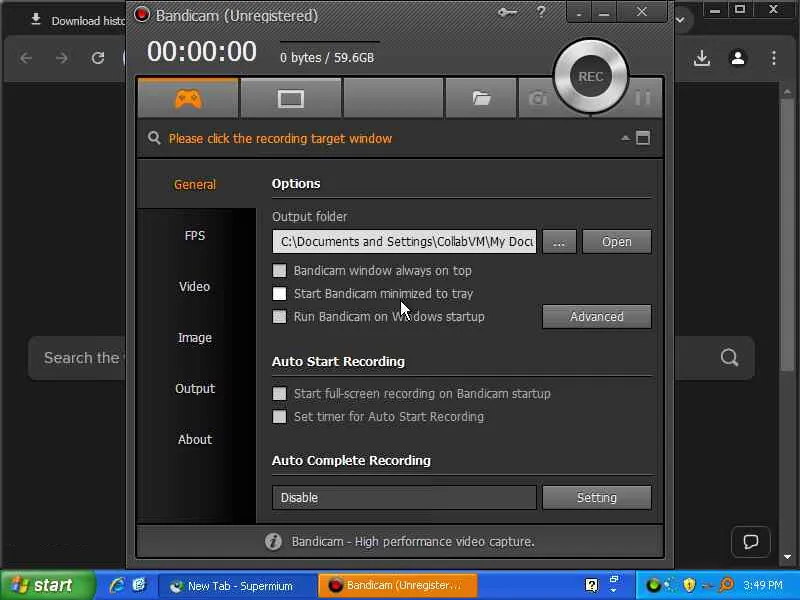The image size is (800, 600).
Task: Open the Image settings tab
Action: (x=195, y=337)
